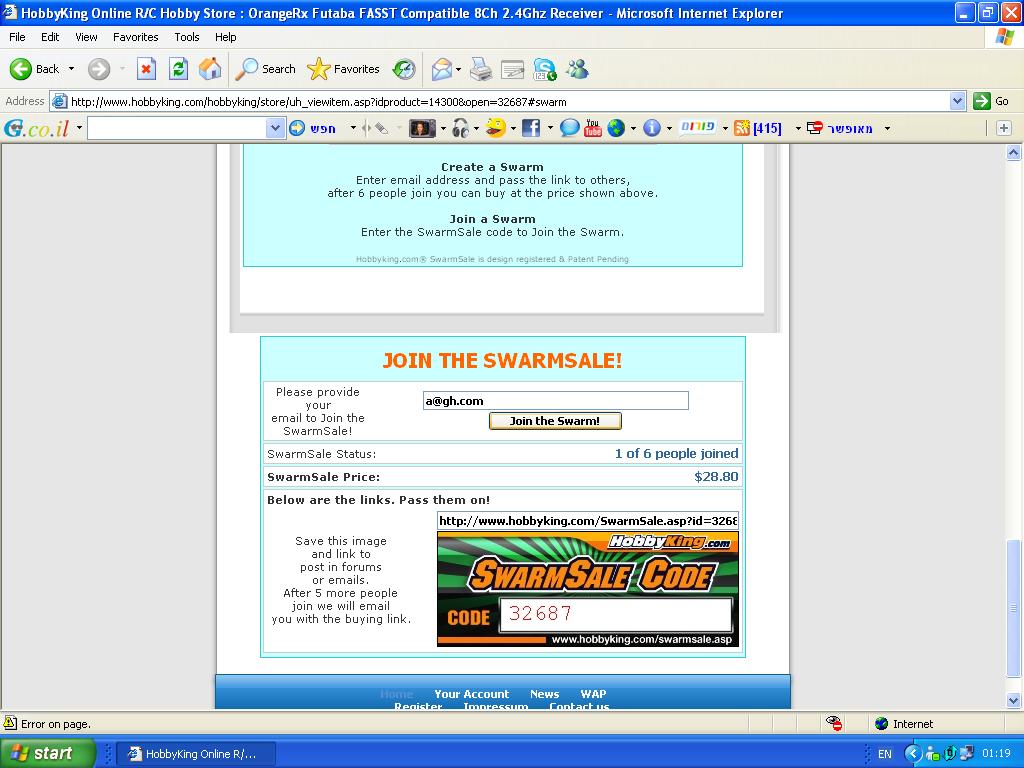Click the plus button at toolbar's right end
Screen dimensions: 1024x768
coord(1004,128)
